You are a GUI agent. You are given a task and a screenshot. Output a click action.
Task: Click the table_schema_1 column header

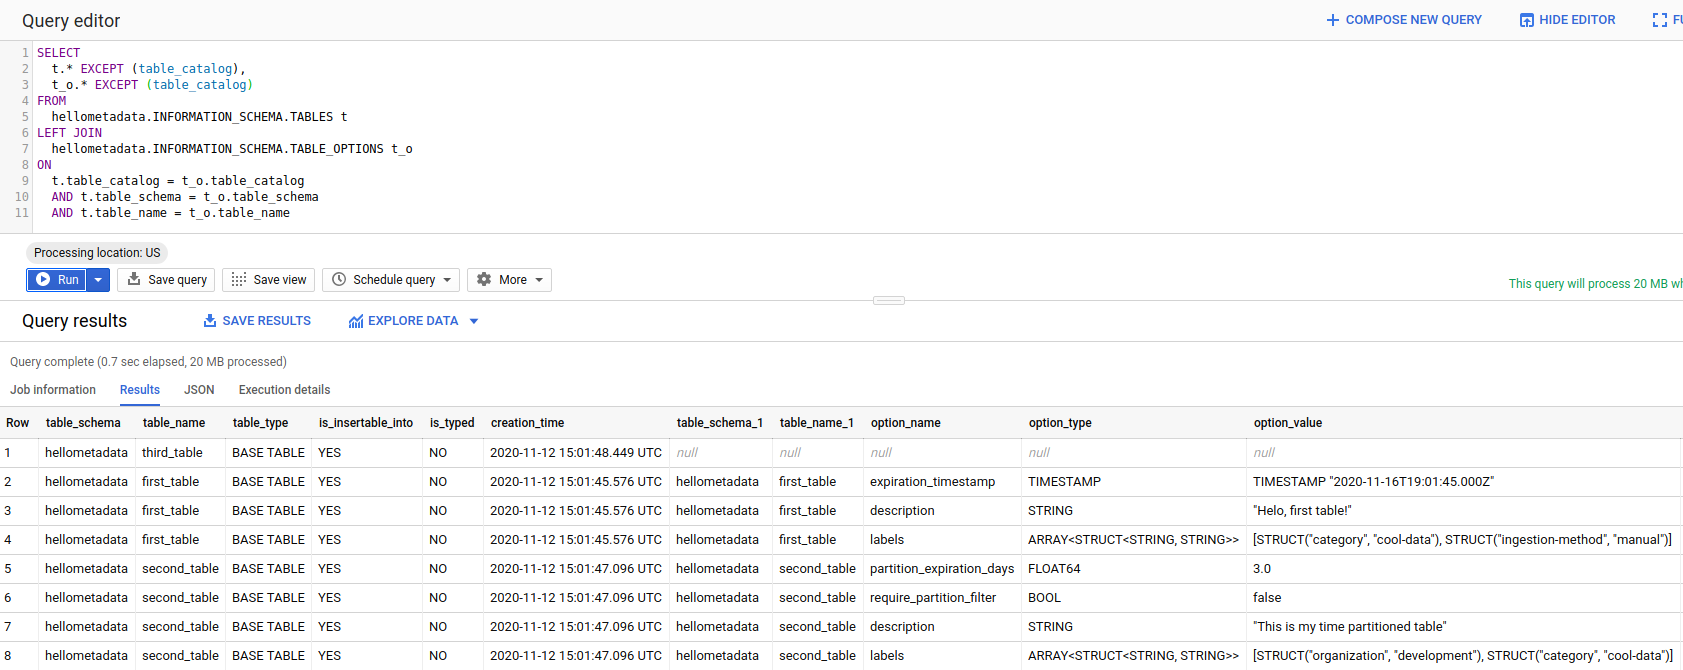click(720, 423)
